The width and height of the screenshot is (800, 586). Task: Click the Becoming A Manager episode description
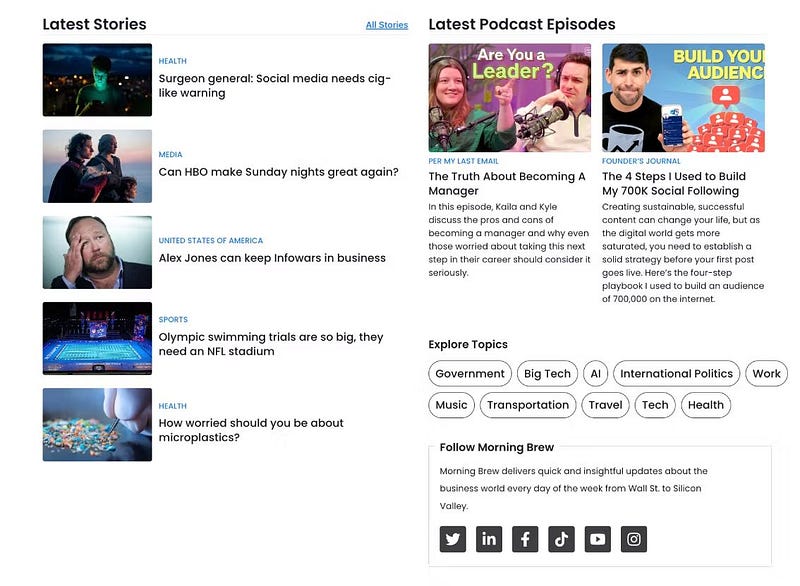click(509, 240)
